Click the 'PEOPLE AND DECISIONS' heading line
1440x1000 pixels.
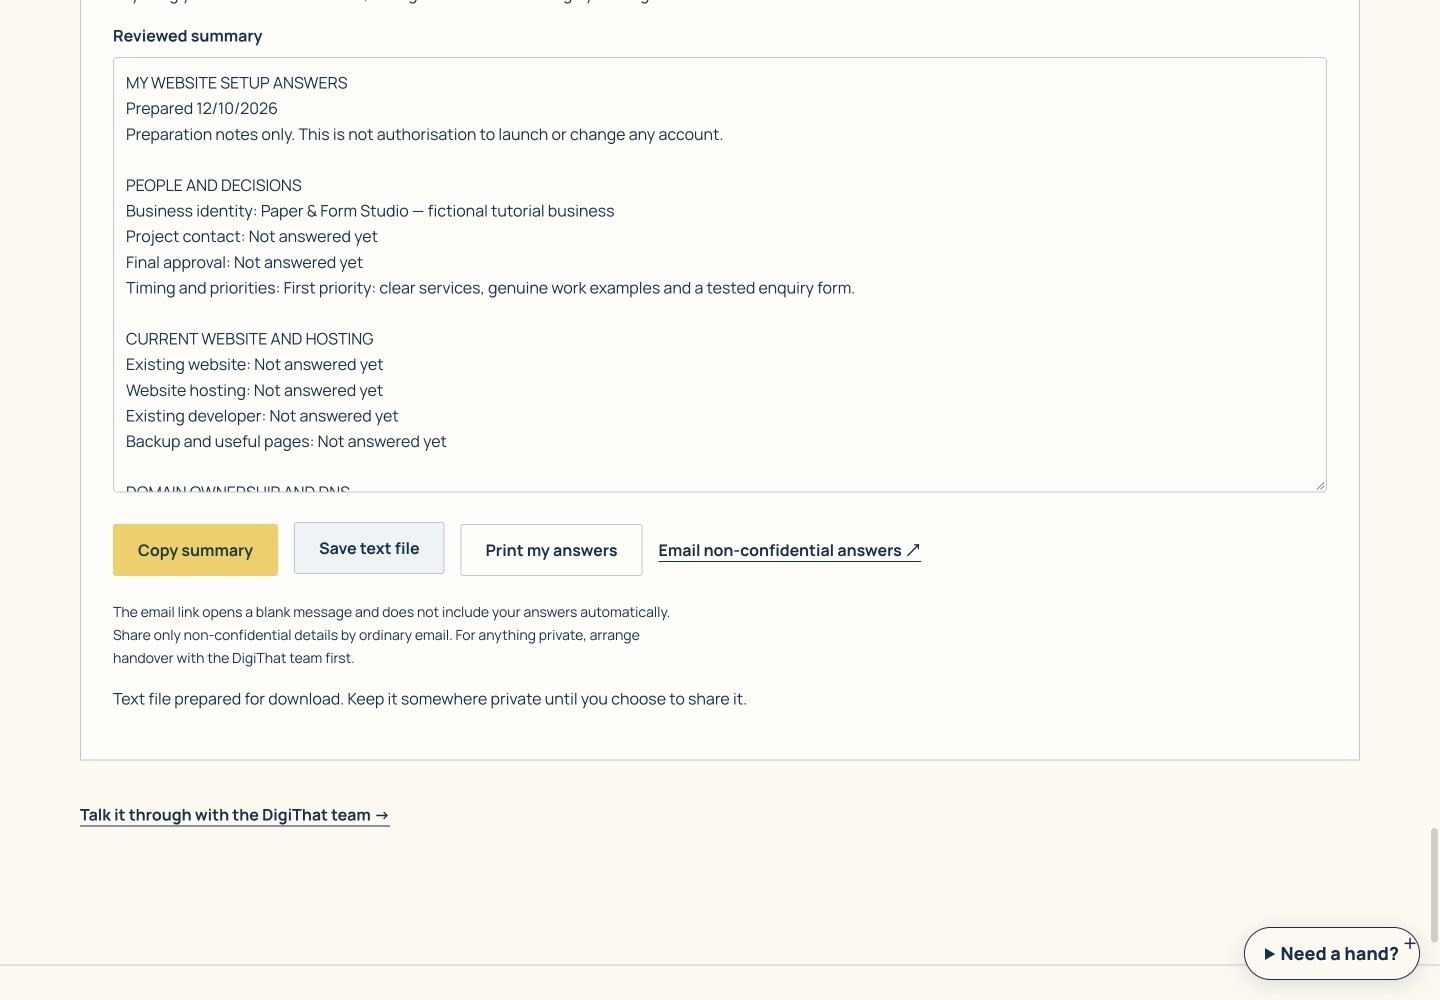(x=214, y=185)
